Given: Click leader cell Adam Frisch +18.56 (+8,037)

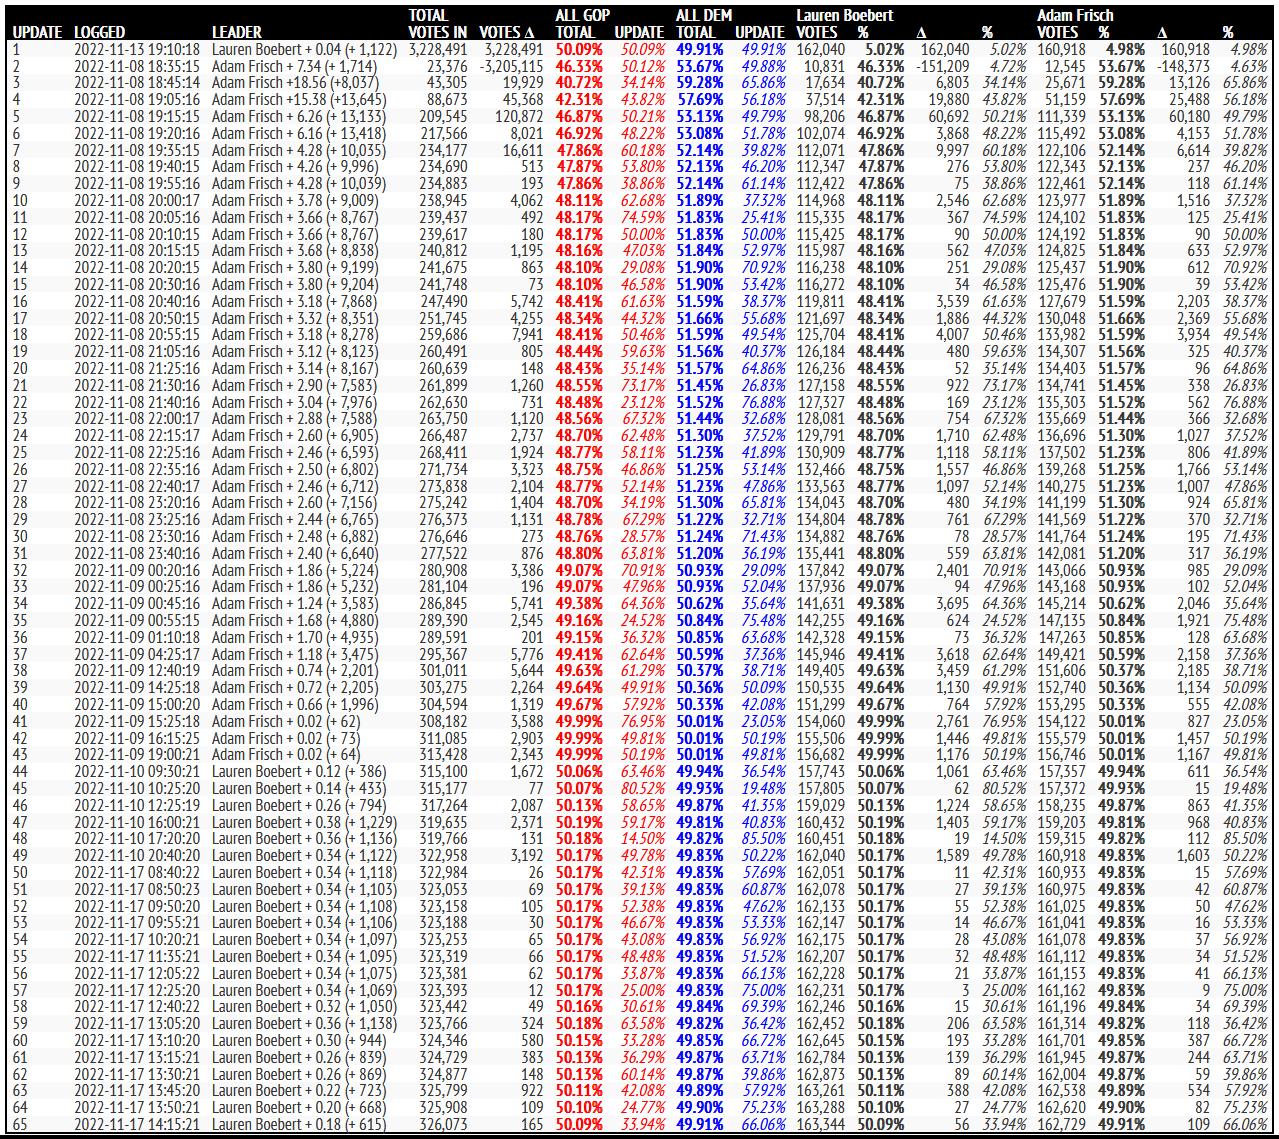Looking at the screenshot, I should tap(295, 83).
